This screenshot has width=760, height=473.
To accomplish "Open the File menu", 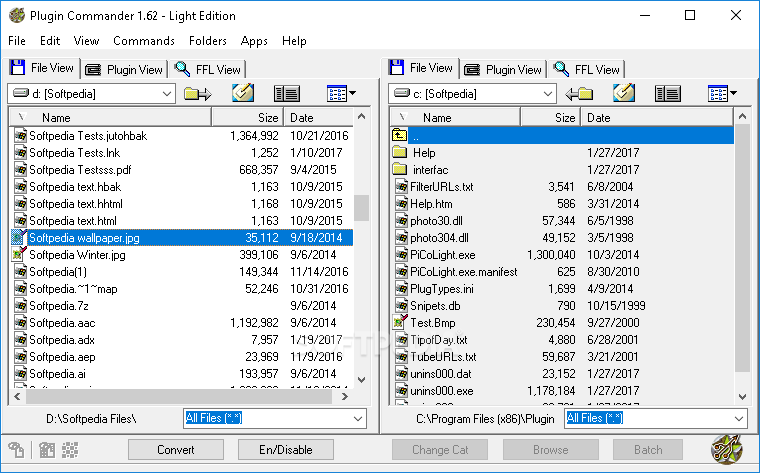I will pyautogui.click(x=17, y=41).
